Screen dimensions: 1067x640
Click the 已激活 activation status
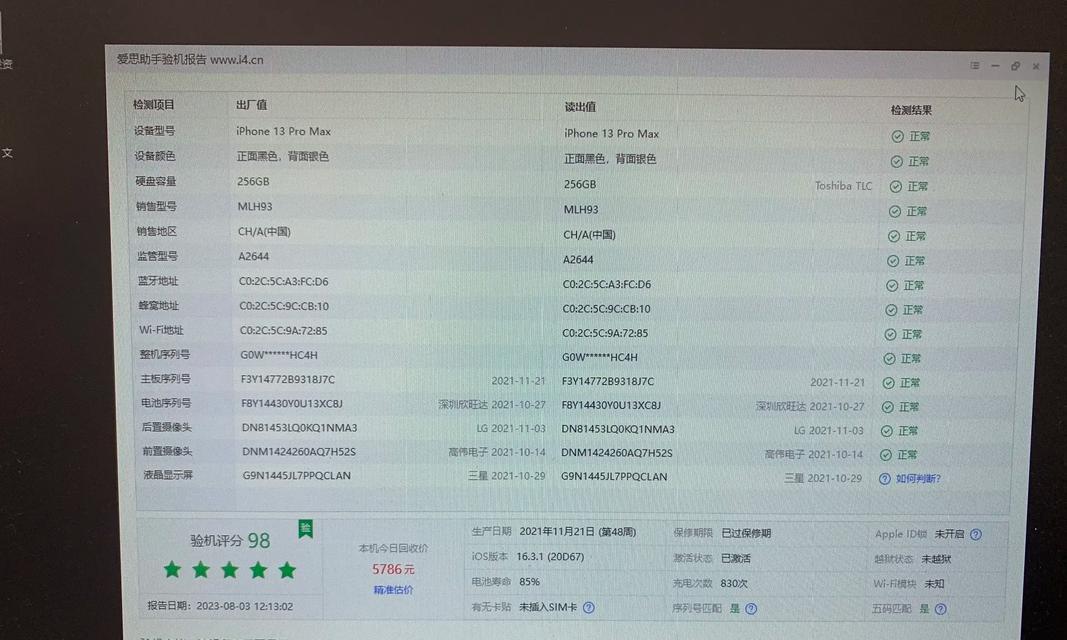pyautogui.click(x=736, y=558)
